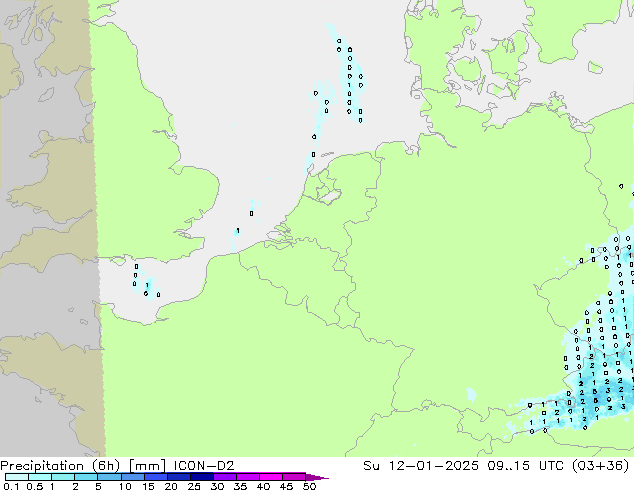Click the '0.5' legend scale value
The height and width of the screenshot is (490, 634).
point(35,486)
